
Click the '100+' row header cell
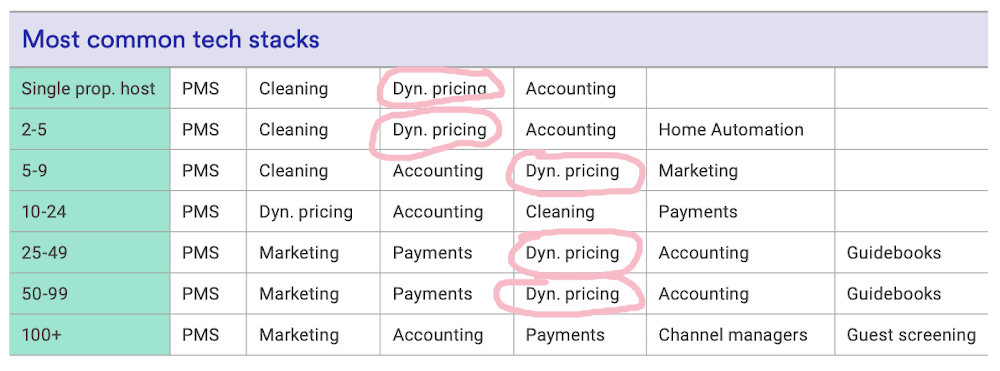(90, 334)
